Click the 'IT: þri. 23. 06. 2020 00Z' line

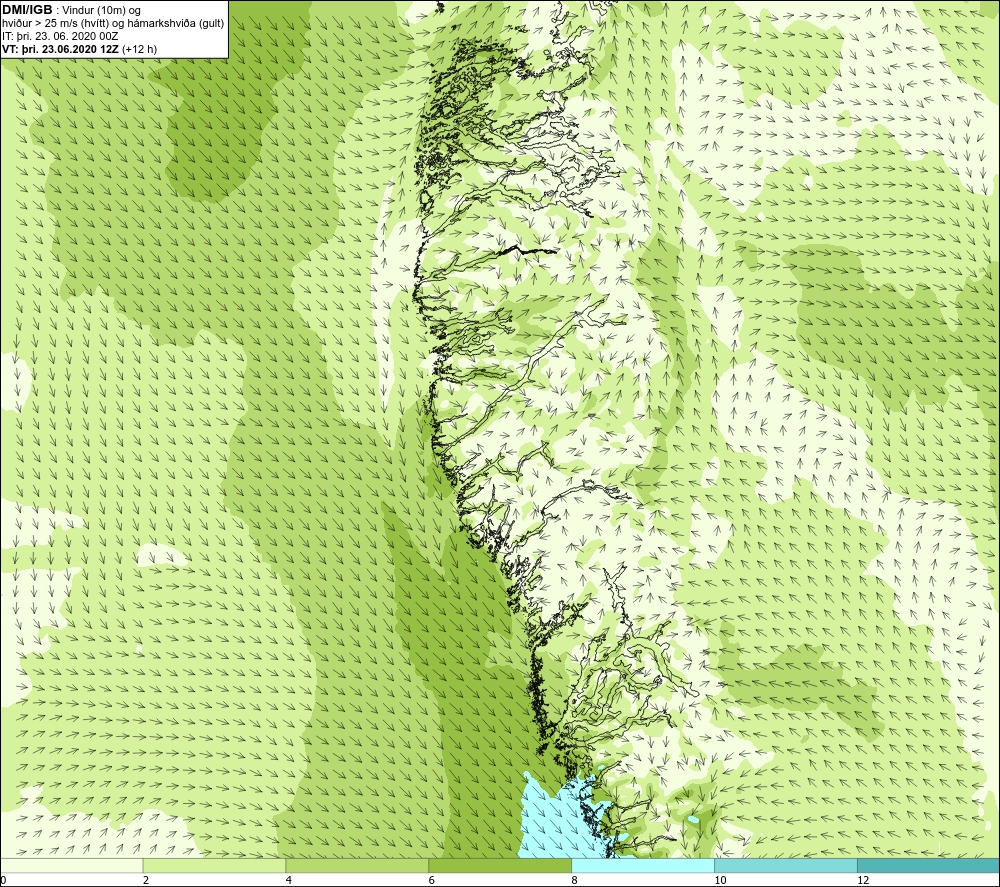[x=60, y=36]
